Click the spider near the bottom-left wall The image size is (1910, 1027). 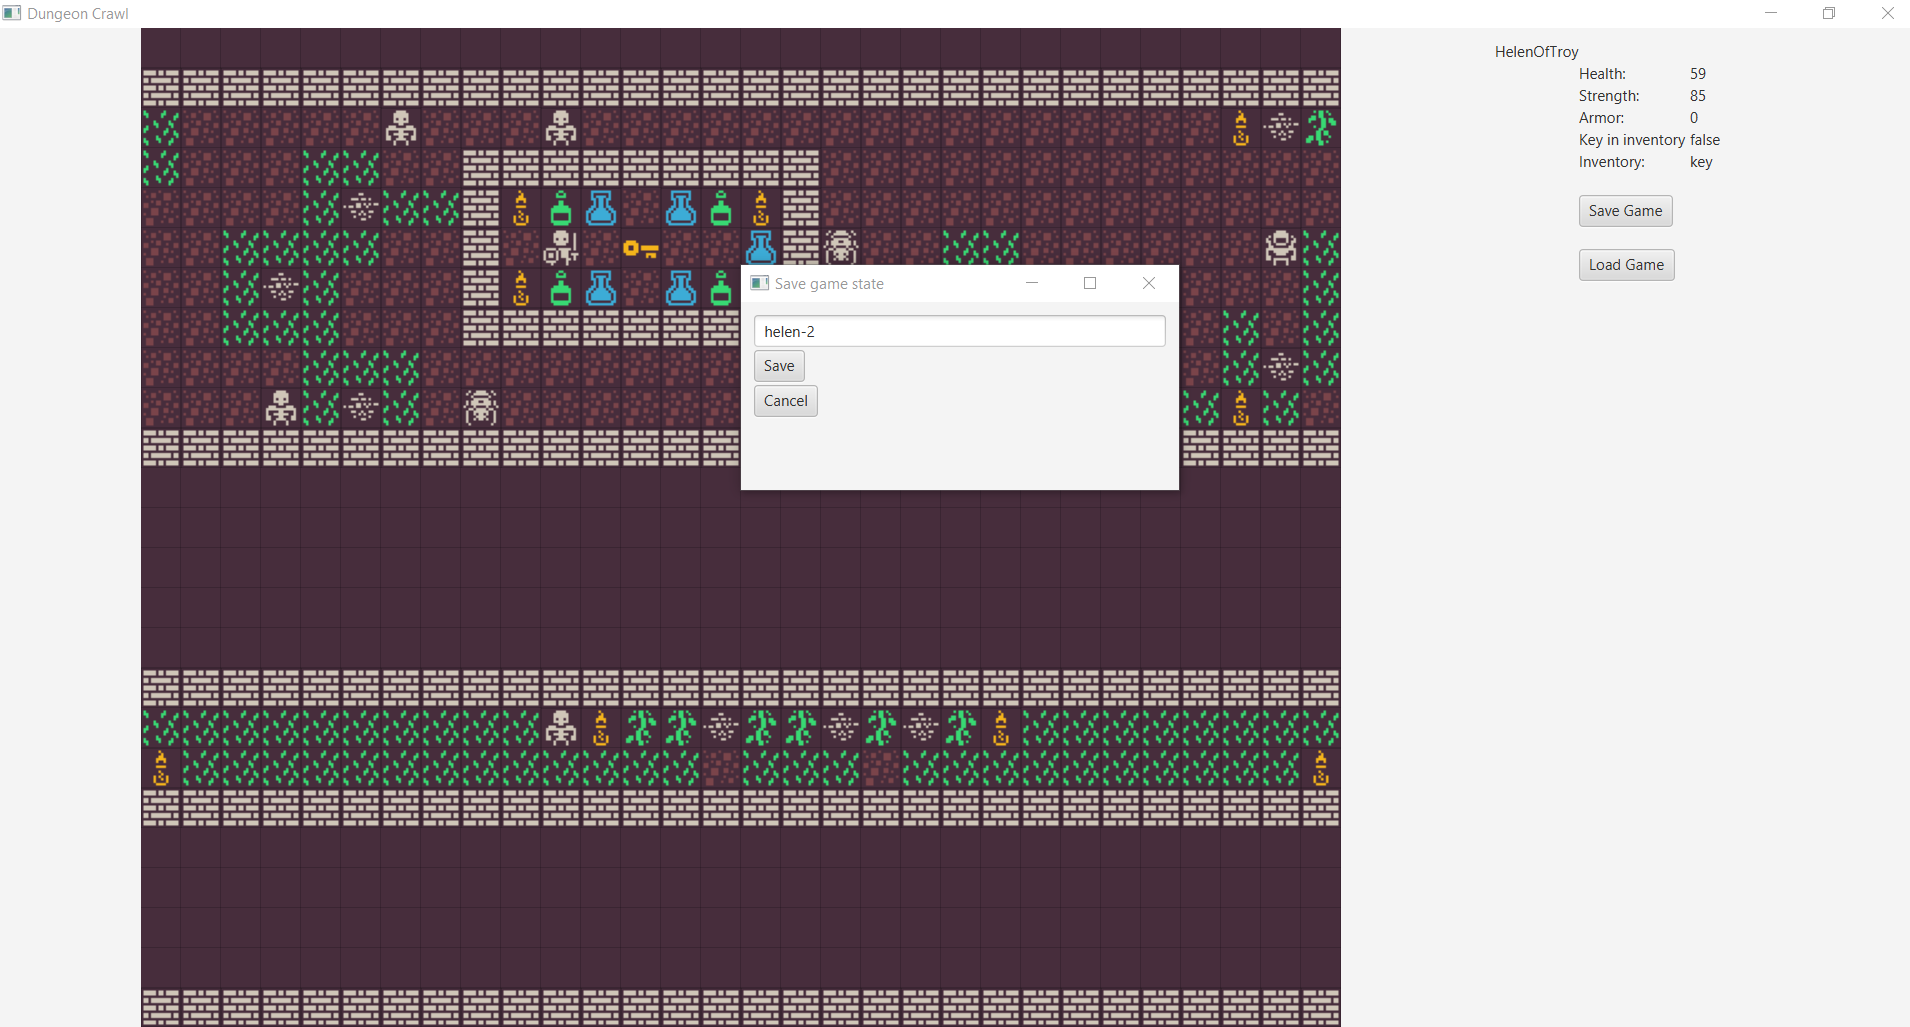(481, 407)
